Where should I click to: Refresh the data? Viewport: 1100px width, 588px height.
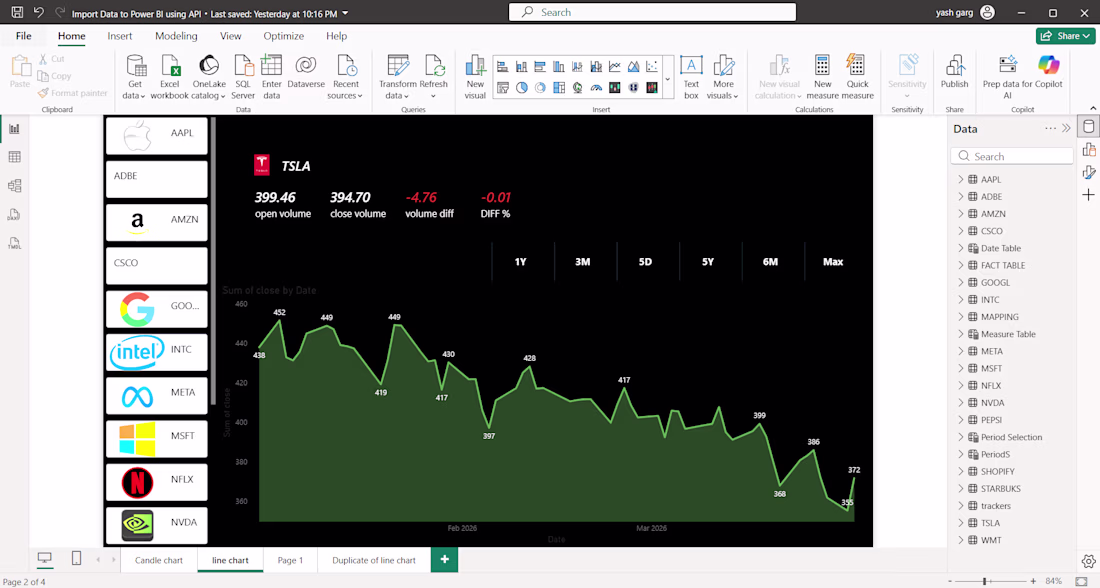(x=434, y=77)
